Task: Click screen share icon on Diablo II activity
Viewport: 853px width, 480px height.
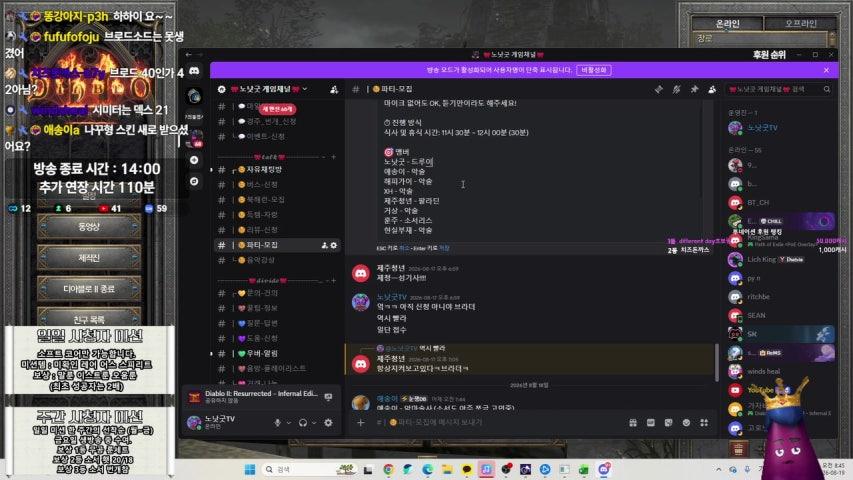Action: coord(328,397)
